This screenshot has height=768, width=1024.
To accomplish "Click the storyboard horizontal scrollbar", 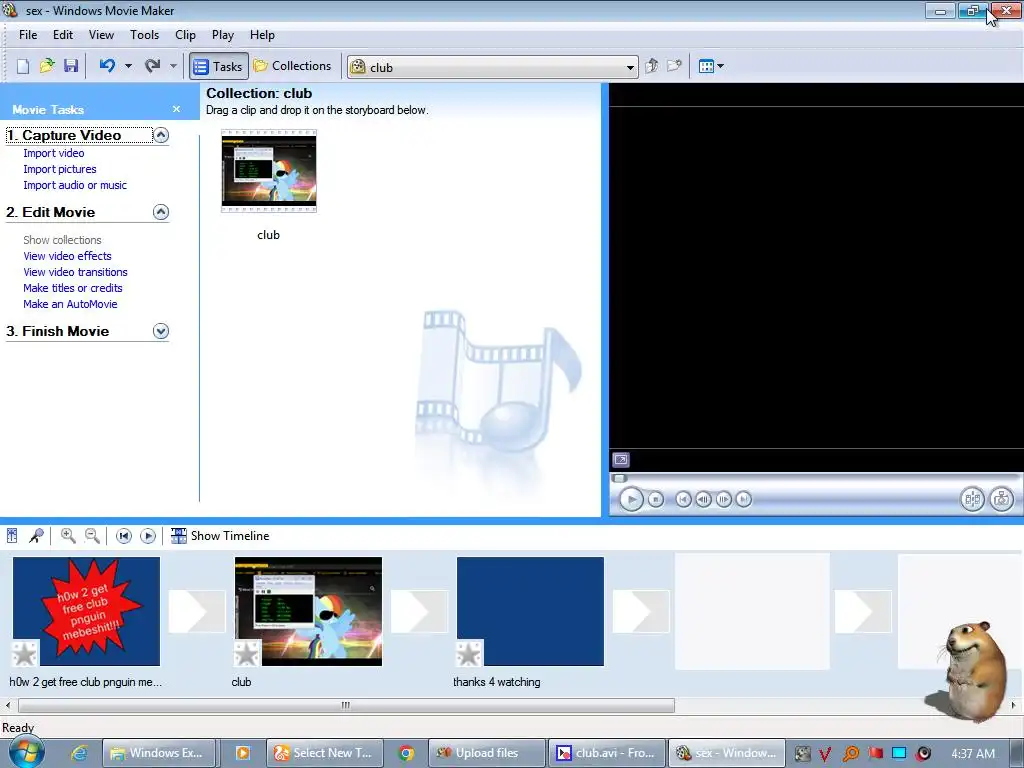I will (346, 705).
